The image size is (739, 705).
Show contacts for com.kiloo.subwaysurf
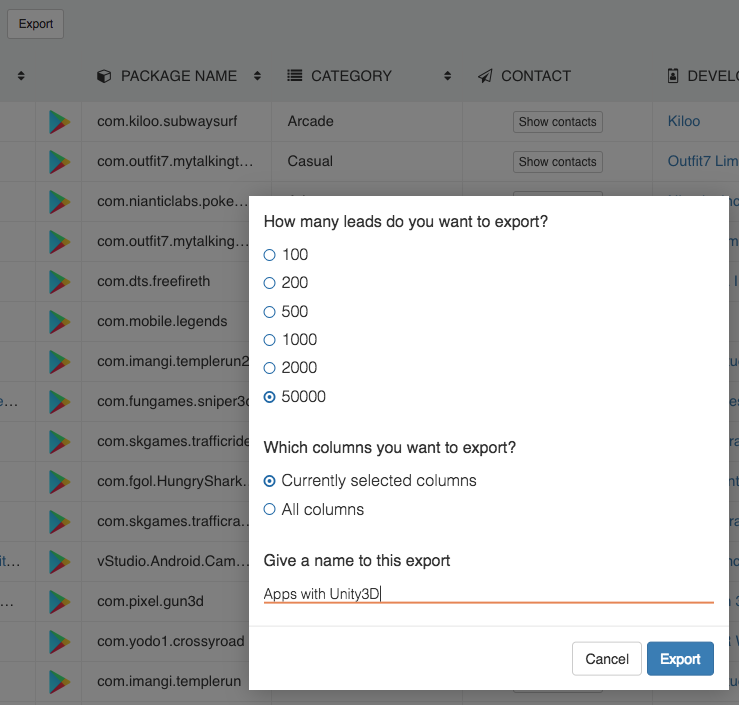point(558,122)
